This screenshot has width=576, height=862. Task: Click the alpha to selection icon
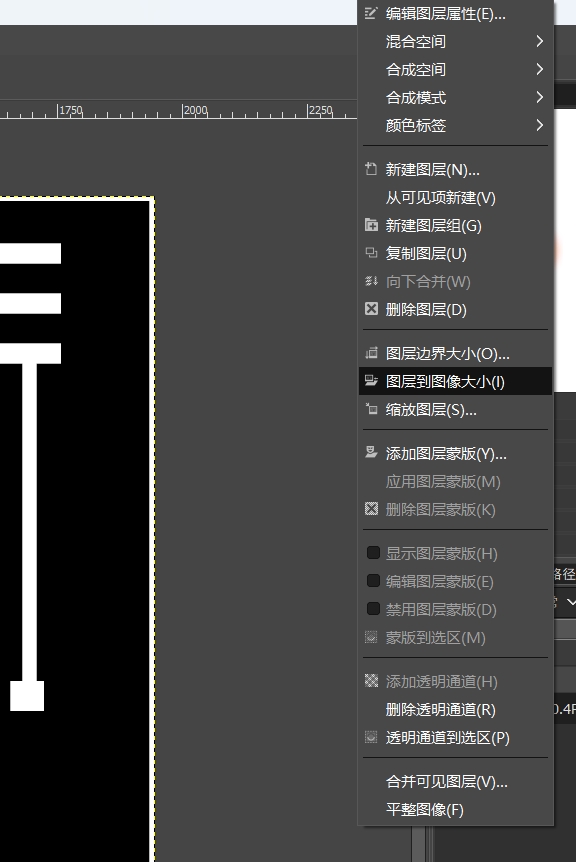[x=372, y=737]
